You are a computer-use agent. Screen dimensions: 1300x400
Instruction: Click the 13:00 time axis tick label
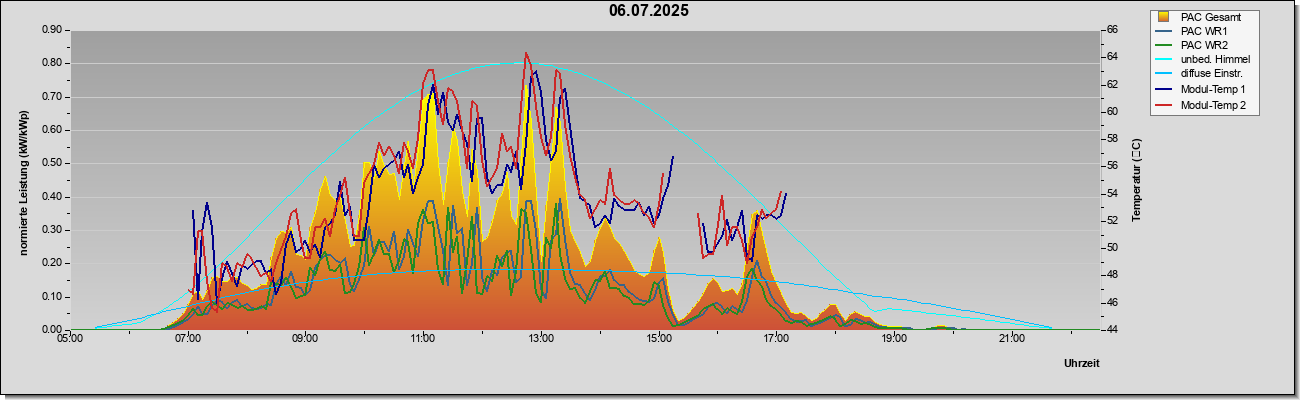541,339
